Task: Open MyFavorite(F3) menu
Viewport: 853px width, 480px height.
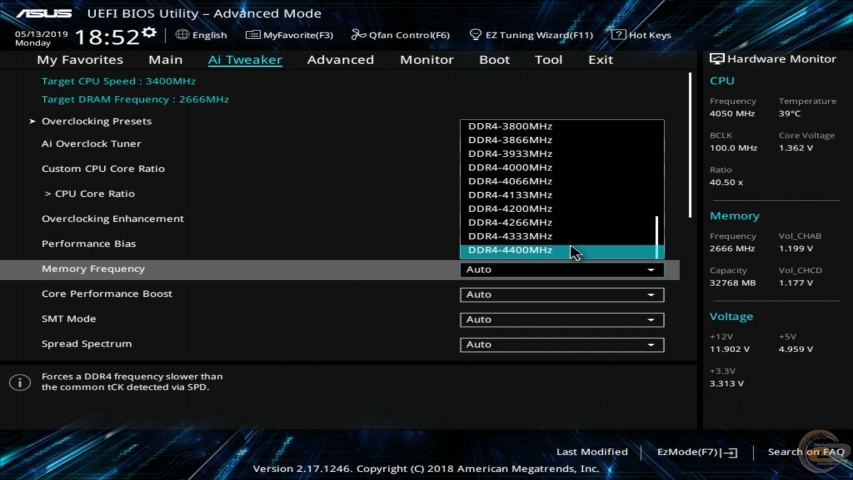Action: pos(298,35)
